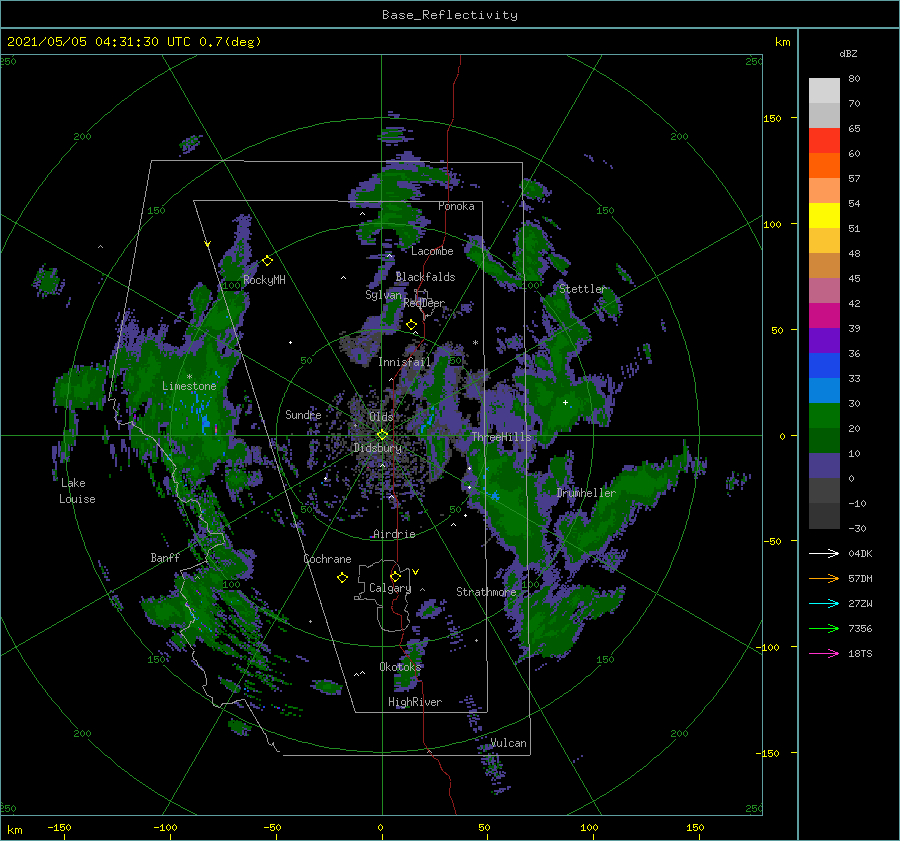The width and height of the screenshot is (900, 841).
Task: Click the yellow diamond marker below RedDeer
Action: click(411, 325)
